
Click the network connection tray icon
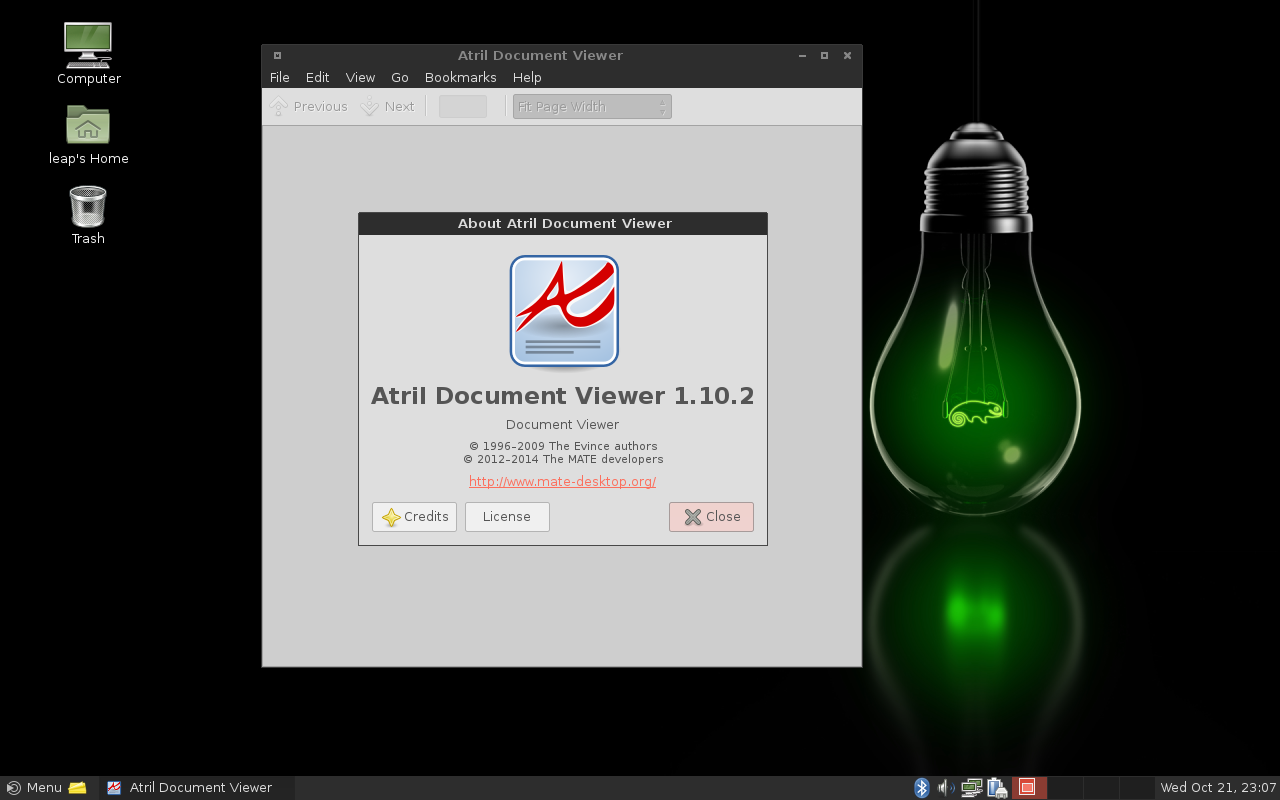pos(971,788)
